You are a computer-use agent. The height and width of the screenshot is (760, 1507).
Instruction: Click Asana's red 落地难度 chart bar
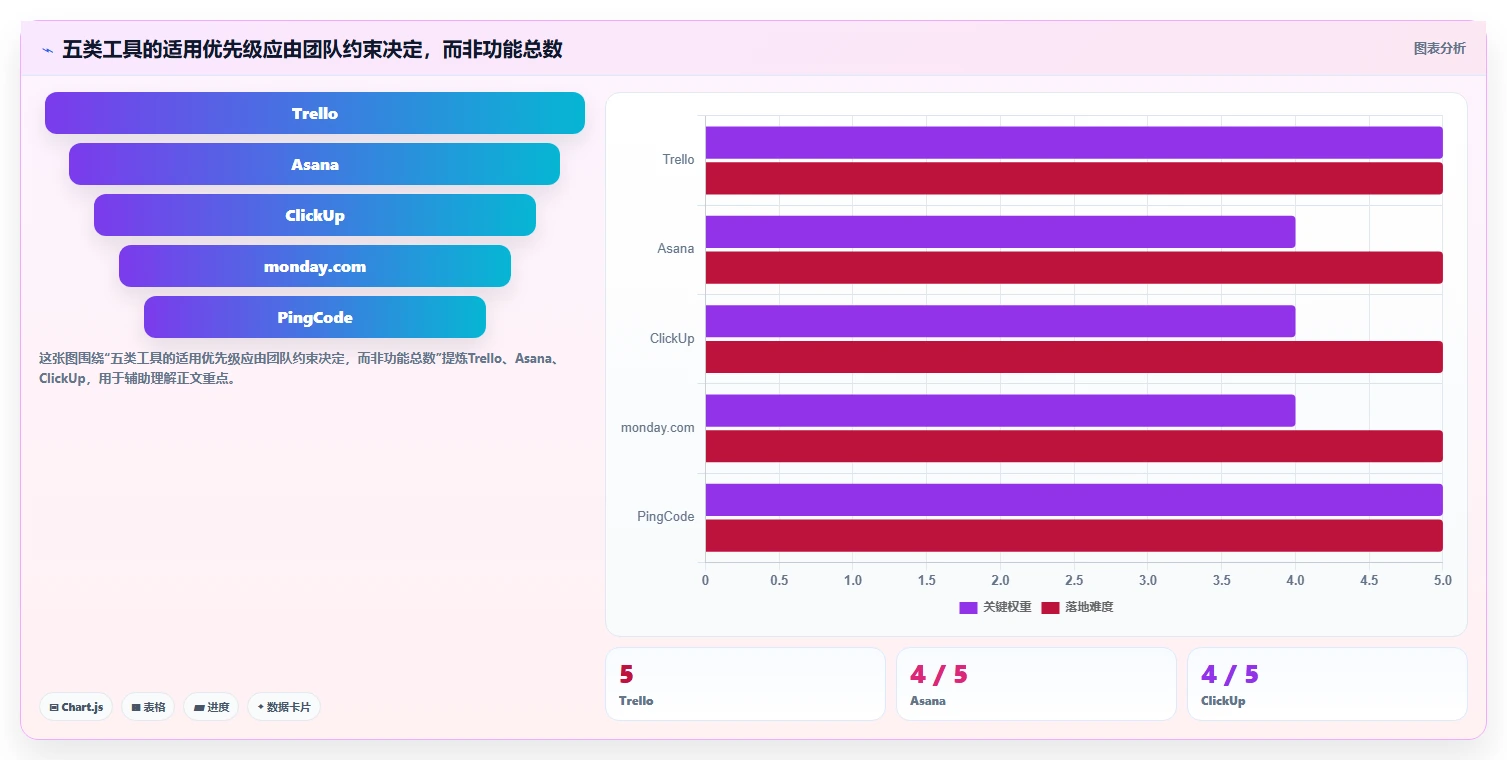pos(1074,267)
